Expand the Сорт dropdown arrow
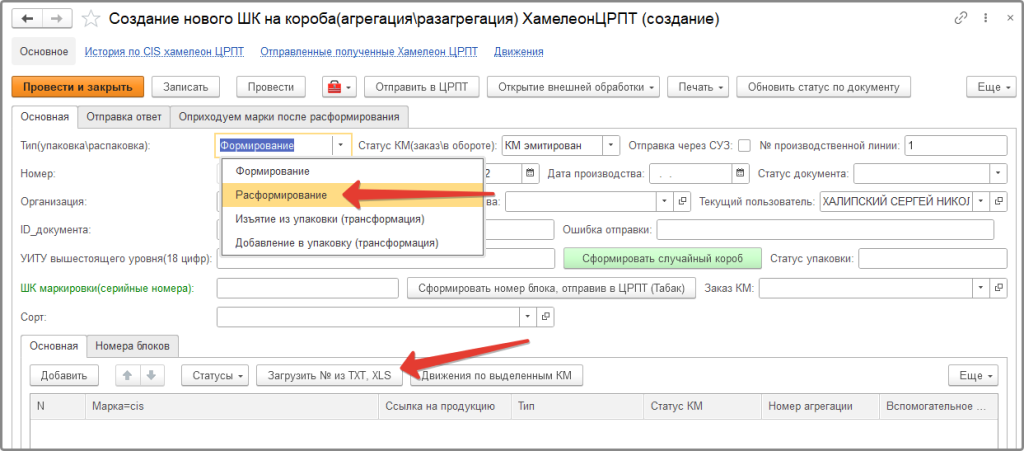This screenshot has height=451, width=1024. (528, 316)
